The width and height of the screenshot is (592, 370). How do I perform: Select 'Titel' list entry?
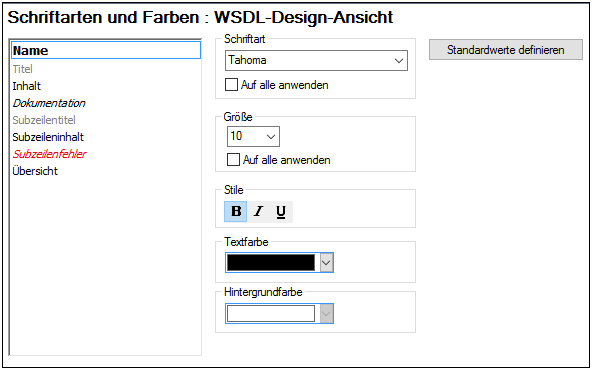pos(23,69)
